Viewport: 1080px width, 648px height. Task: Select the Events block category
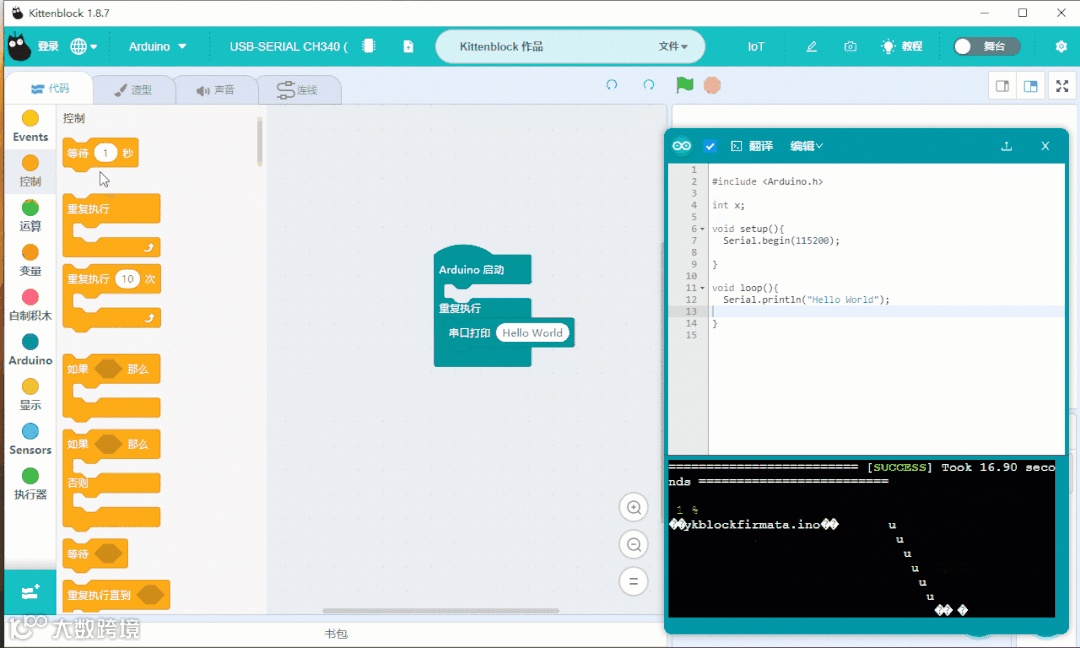tap(30, 127)
